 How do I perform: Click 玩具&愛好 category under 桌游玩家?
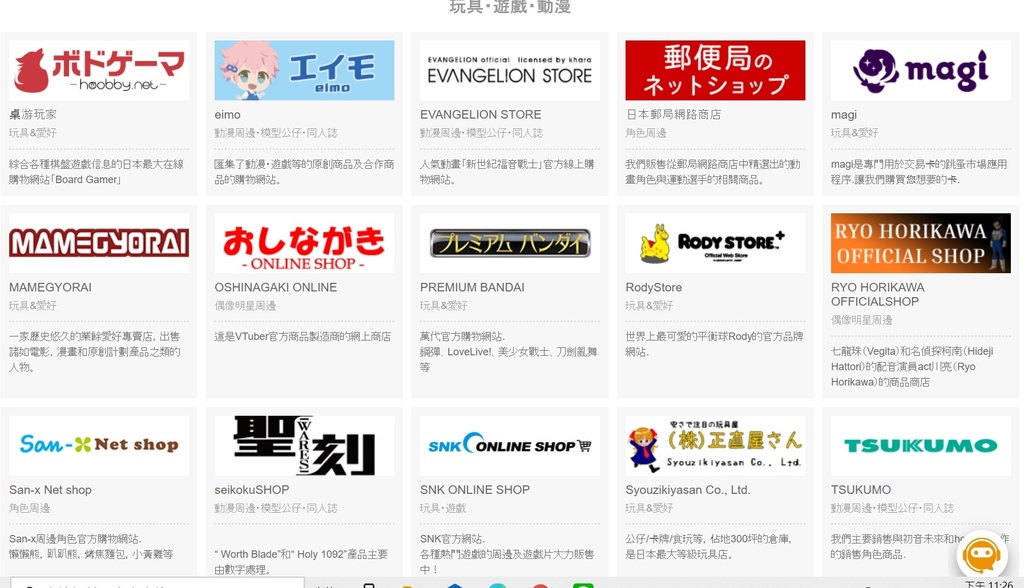33,133
